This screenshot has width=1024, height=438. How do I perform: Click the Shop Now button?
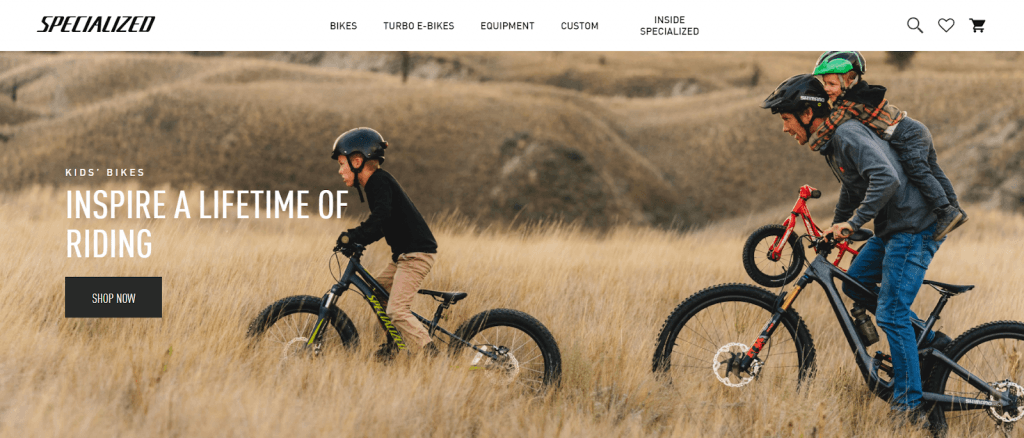click(x=114, y=298)
